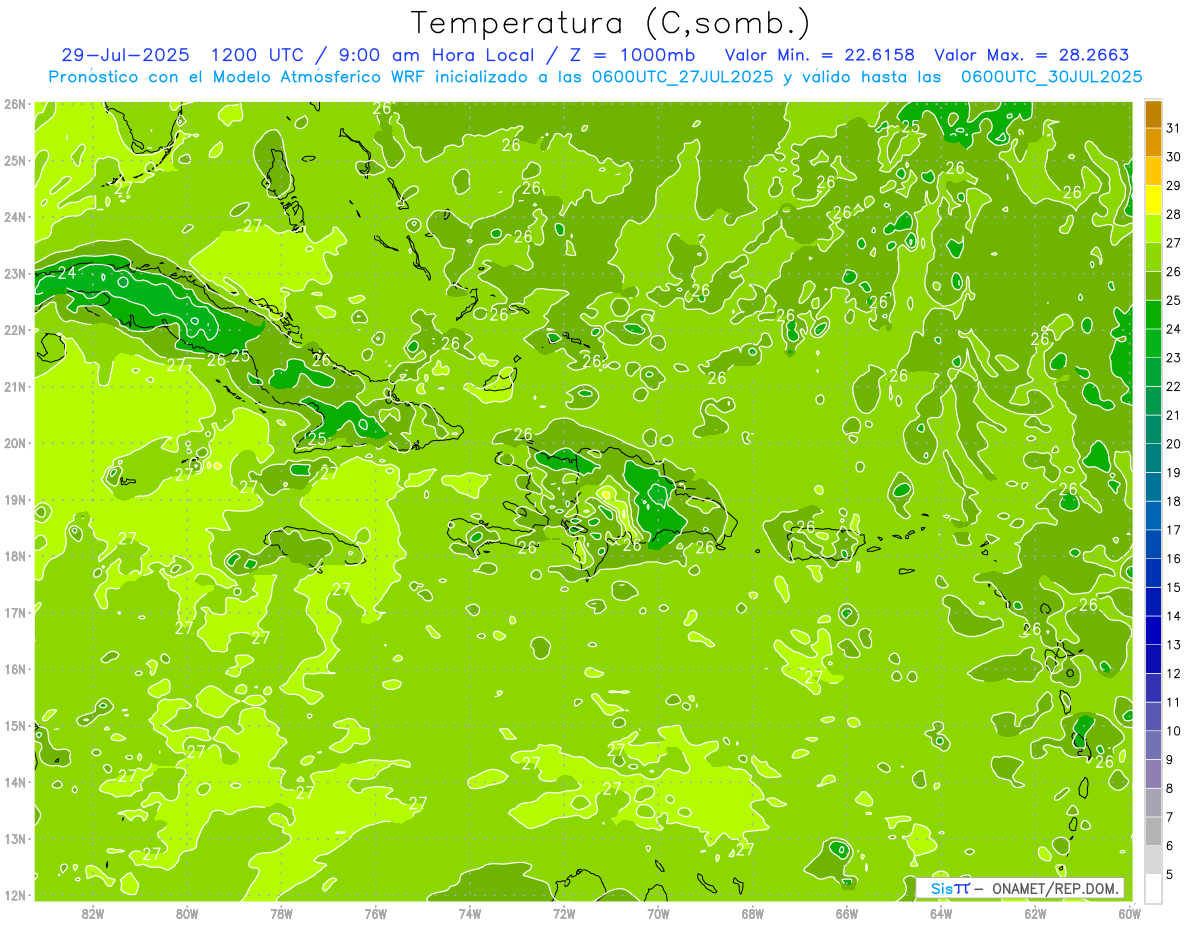
Task: Click the 15N latitude axis label
Action: [x=15, y=725]
